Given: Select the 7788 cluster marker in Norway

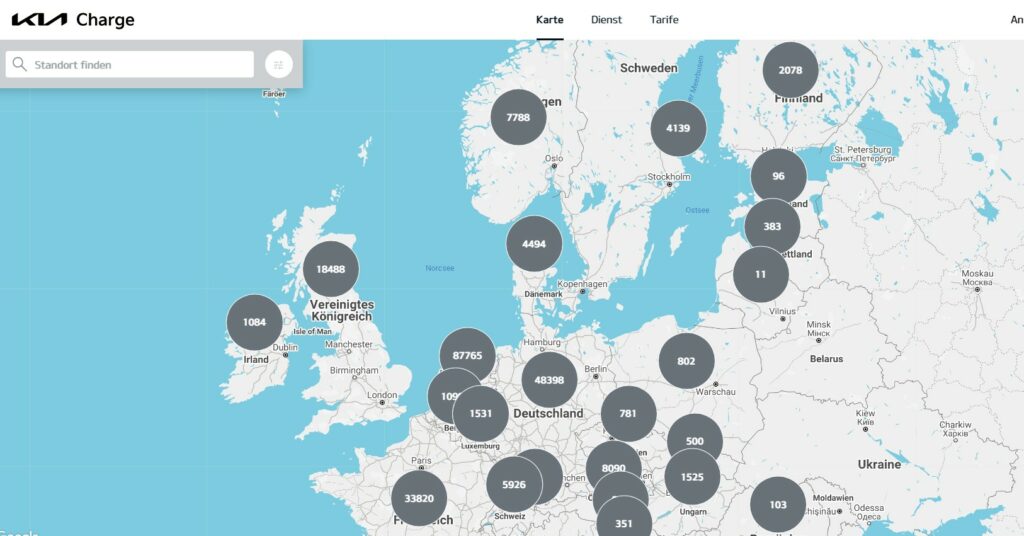Looking at the screenshot, I should (519, 118).
